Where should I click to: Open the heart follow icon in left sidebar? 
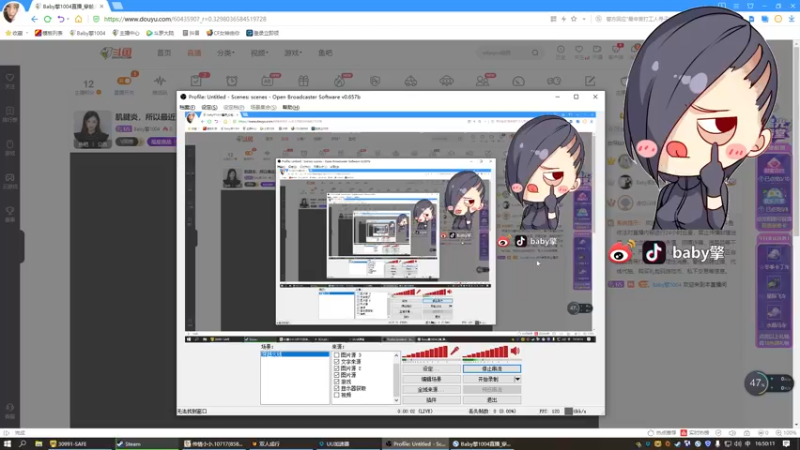click(x=10, y=78)
